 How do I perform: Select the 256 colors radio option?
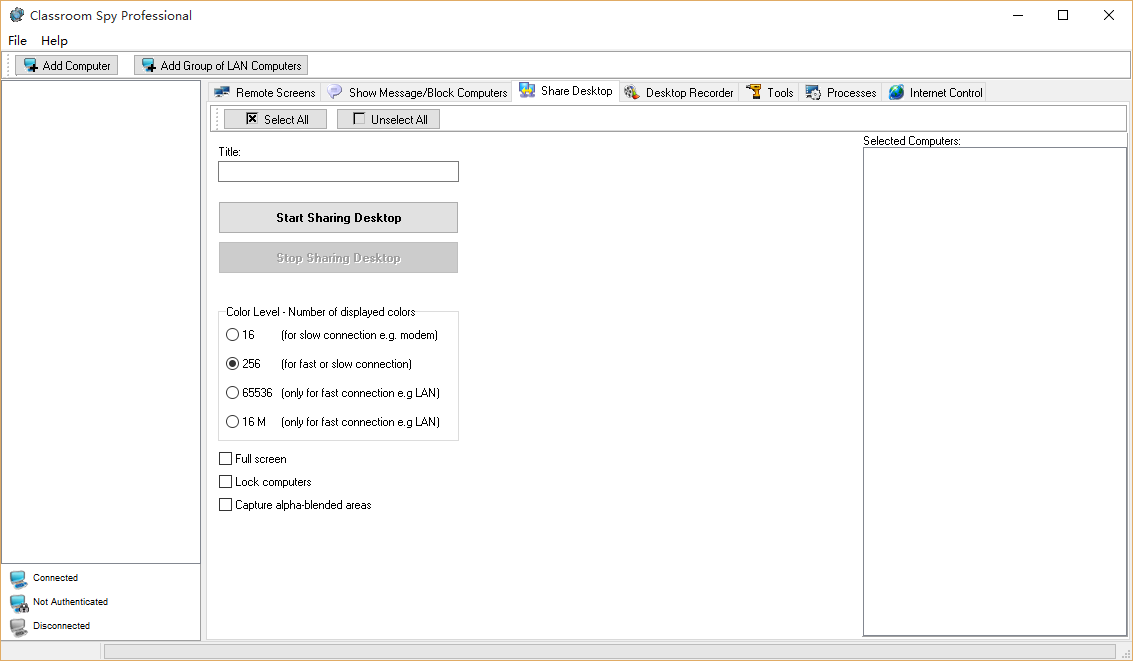point(232,363)
